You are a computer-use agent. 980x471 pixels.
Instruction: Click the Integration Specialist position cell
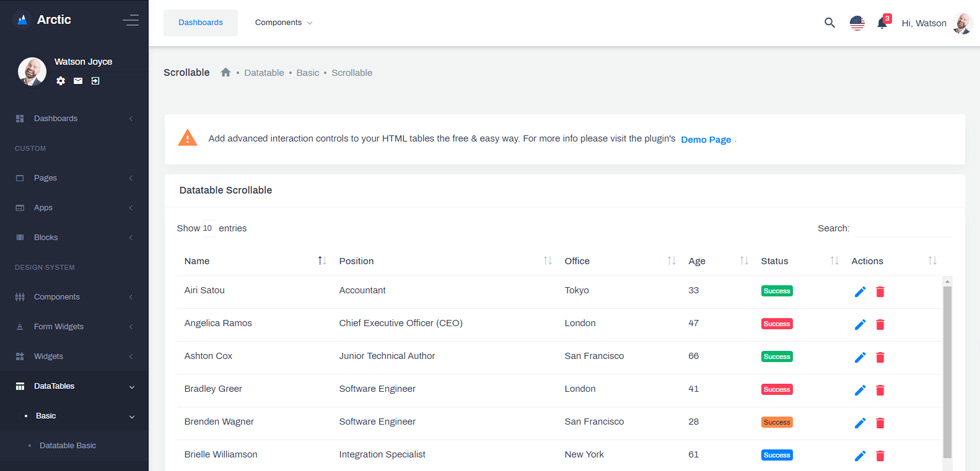(382, 454)
